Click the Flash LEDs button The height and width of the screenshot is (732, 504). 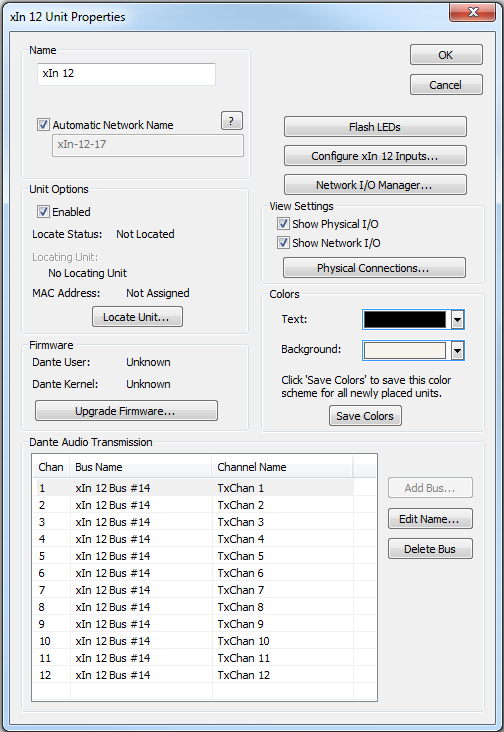click(375, 127)
